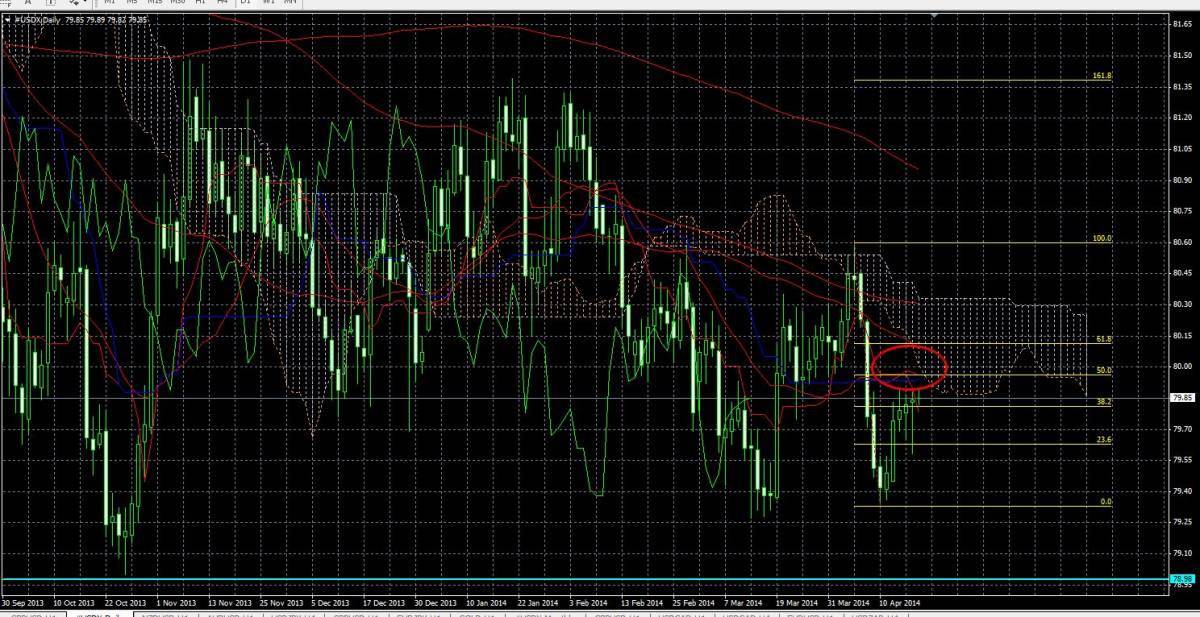
Task: Click the 81.20 value on the price scale
Action: [x=1180, y=117]
